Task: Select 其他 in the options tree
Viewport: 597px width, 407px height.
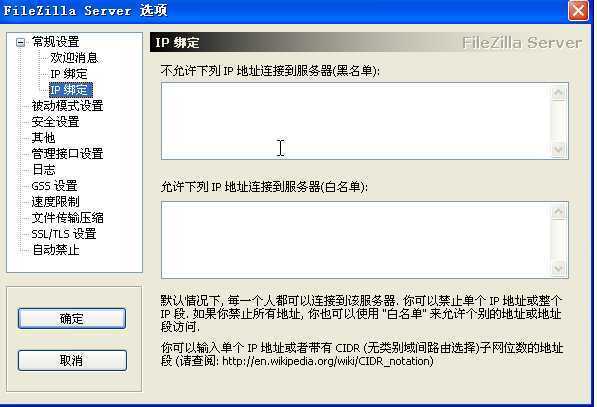Action: tap(43, 138)
